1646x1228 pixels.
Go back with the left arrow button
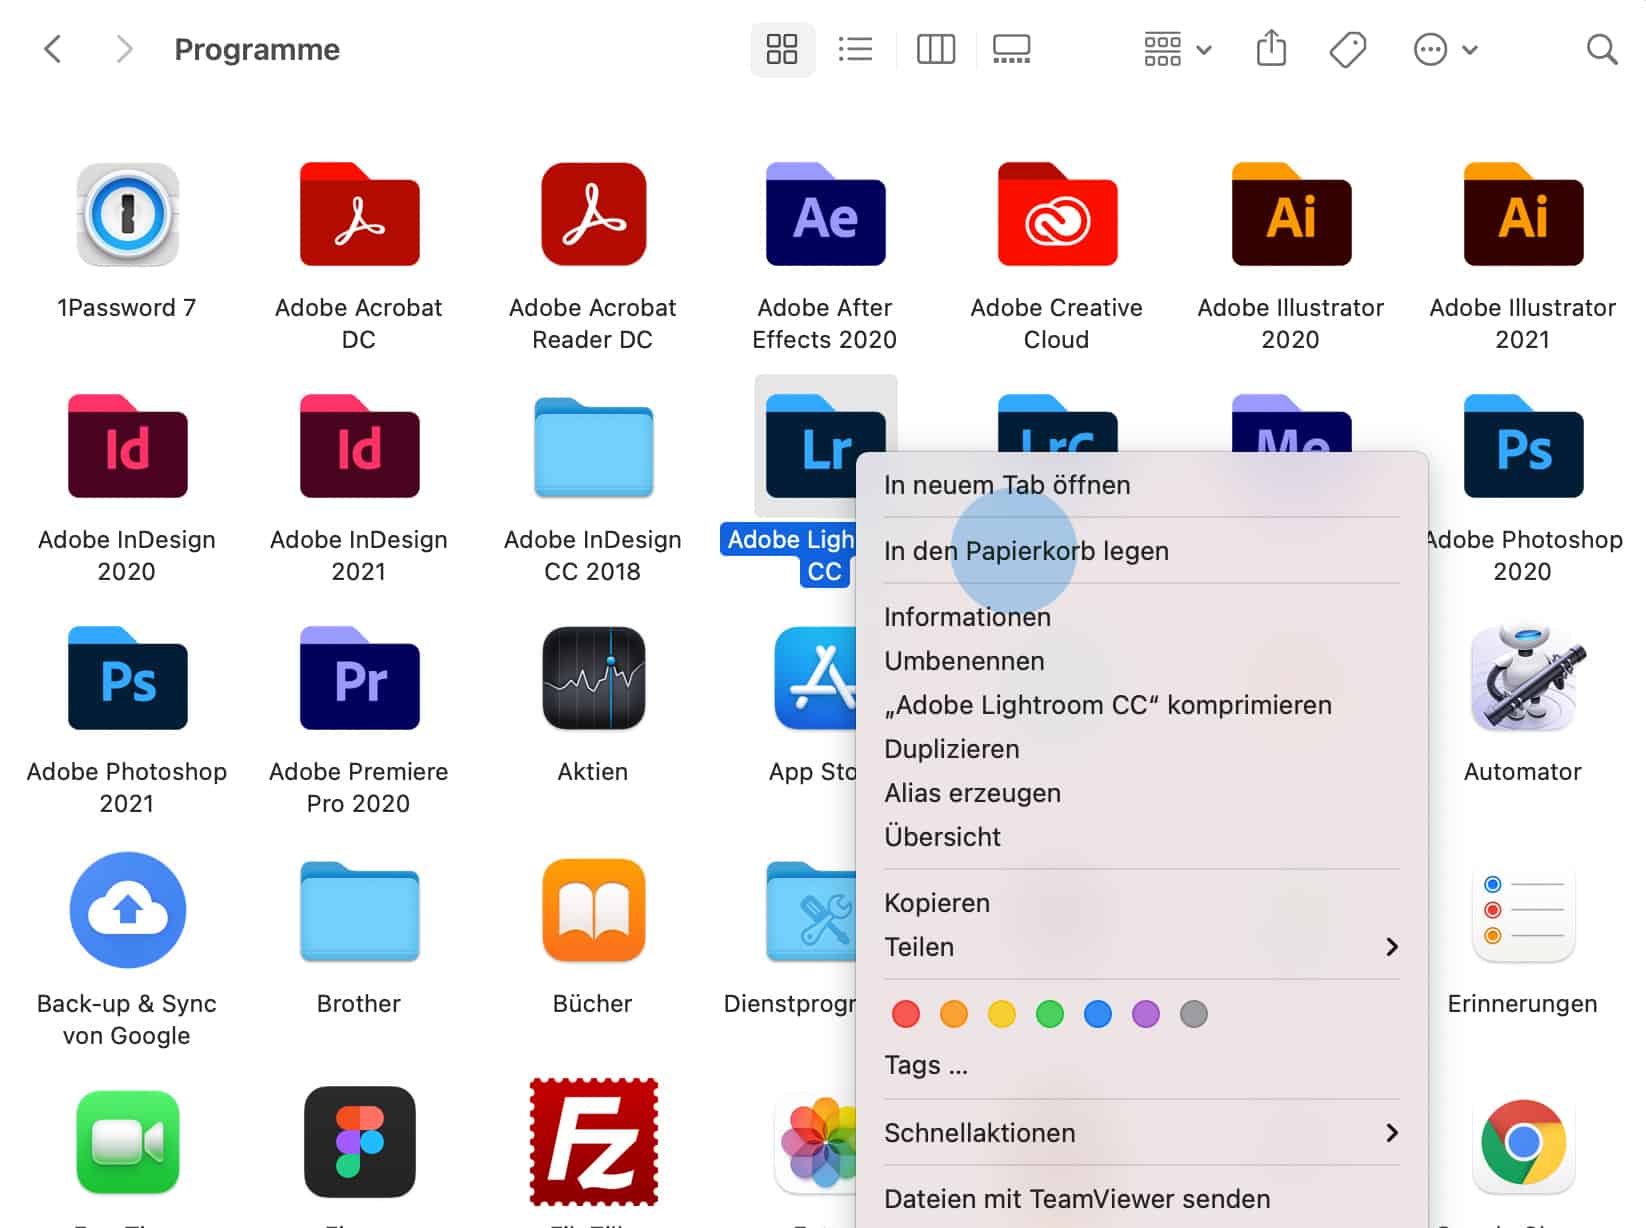[53, 49]
